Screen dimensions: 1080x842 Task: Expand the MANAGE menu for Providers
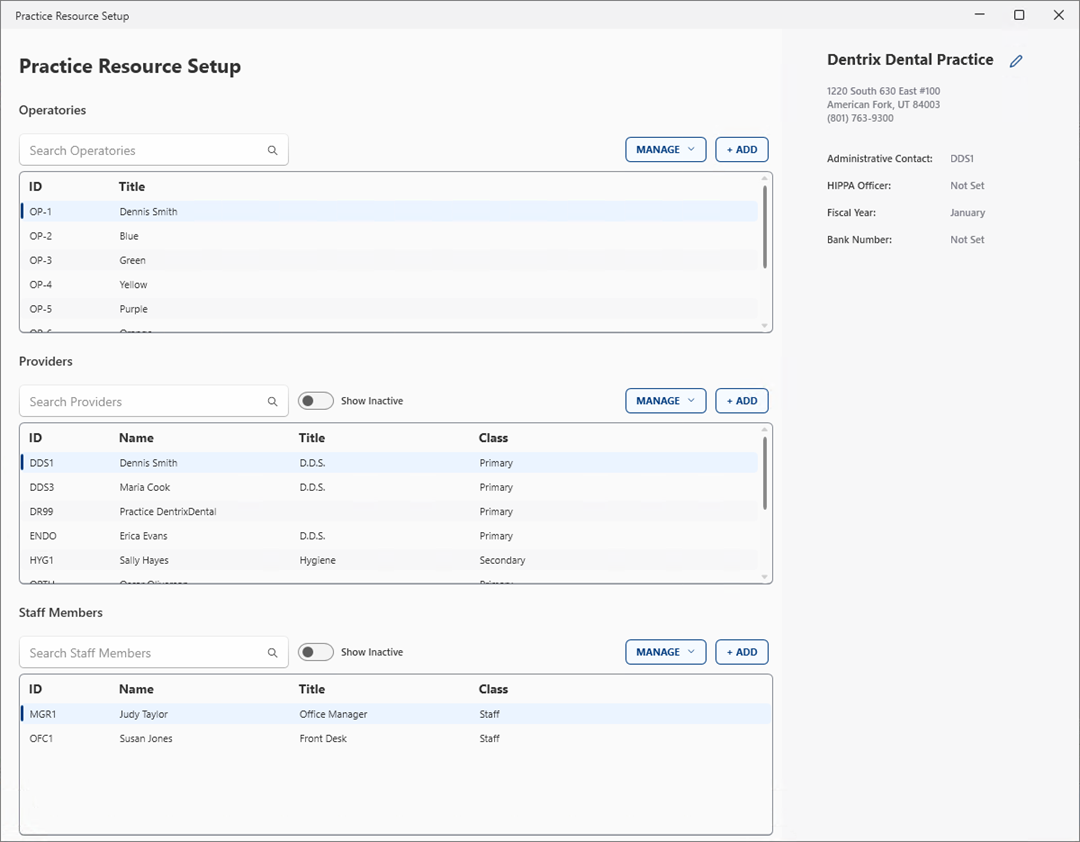point(665,400)
